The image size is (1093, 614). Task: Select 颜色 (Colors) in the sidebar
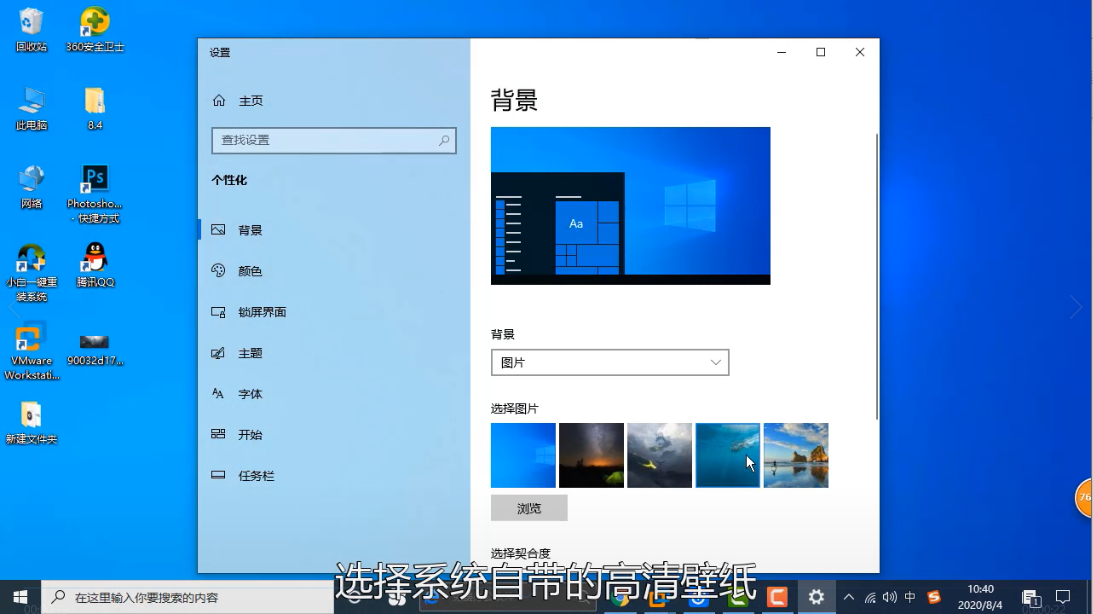(219, 271)
